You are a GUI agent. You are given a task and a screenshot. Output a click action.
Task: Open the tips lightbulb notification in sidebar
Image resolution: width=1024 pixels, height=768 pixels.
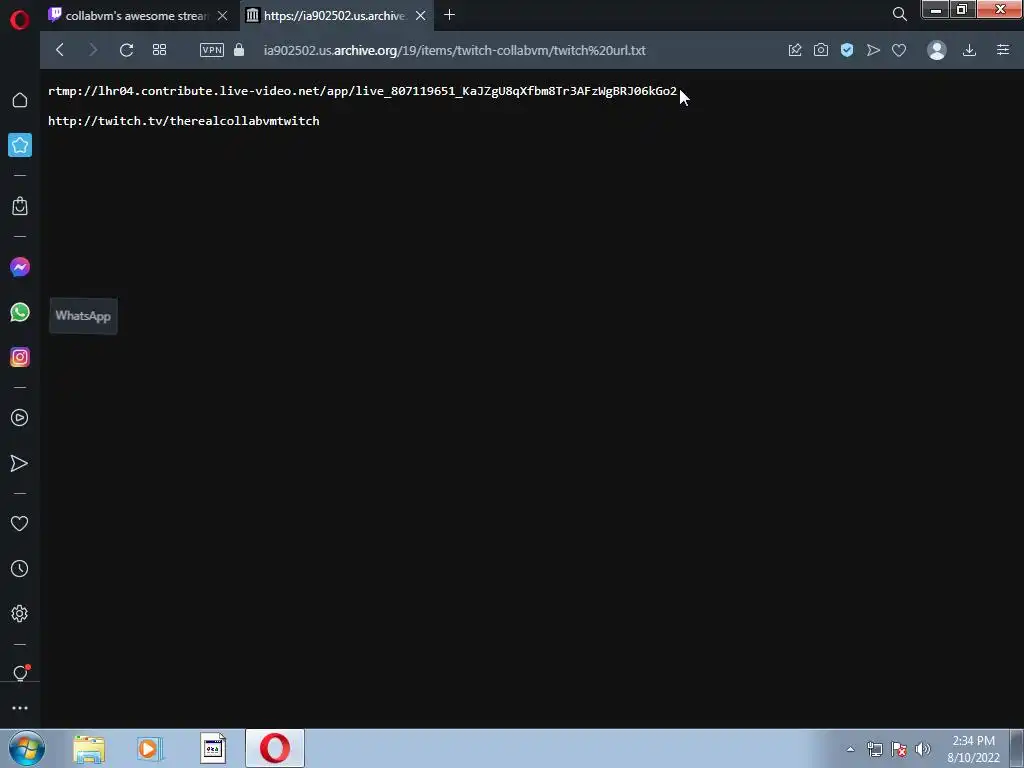pyautogui.click(x=20, y=673)
